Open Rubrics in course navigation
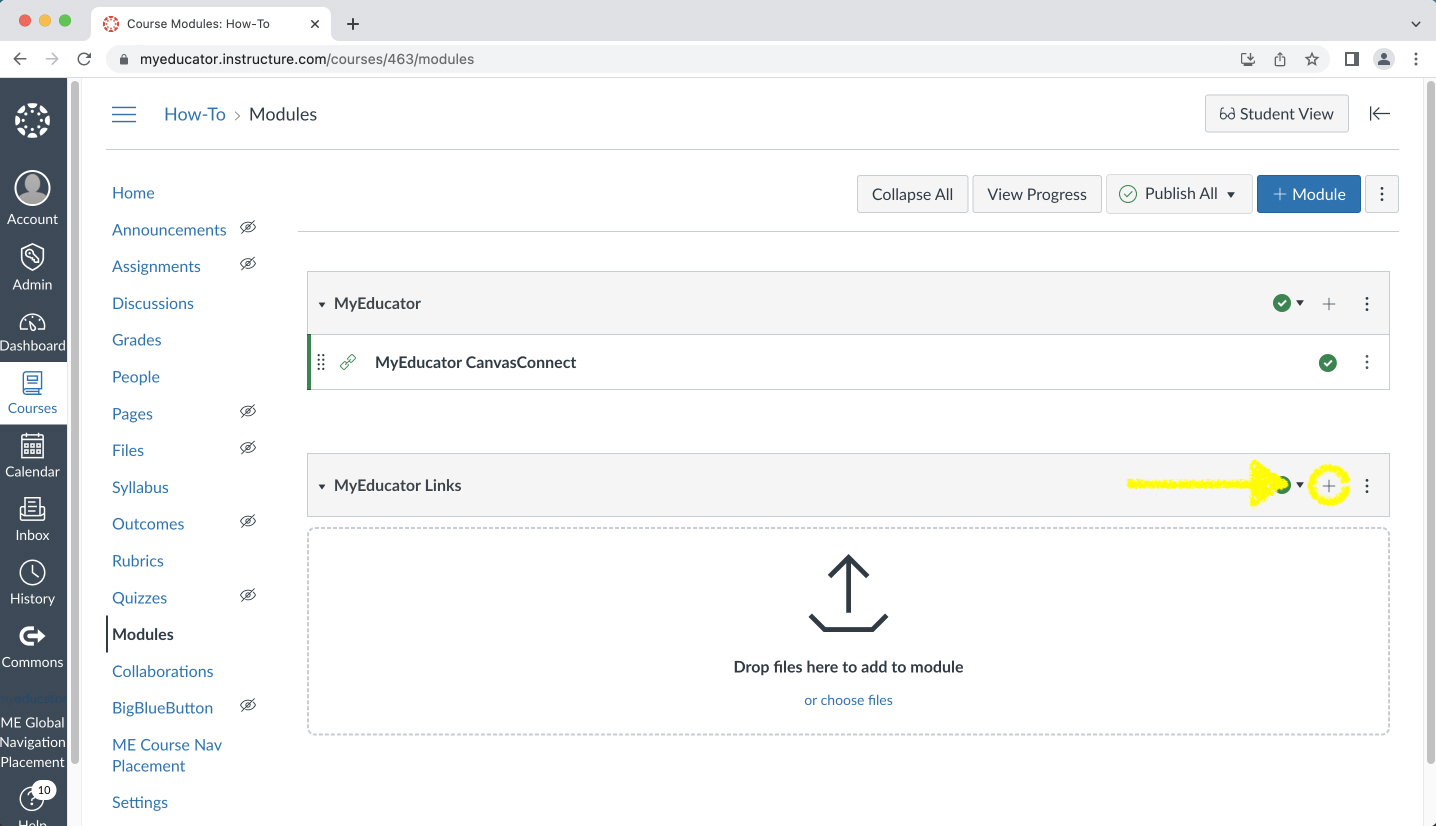Viewport: 1436px width, 826px height. (x=138, y=561)
